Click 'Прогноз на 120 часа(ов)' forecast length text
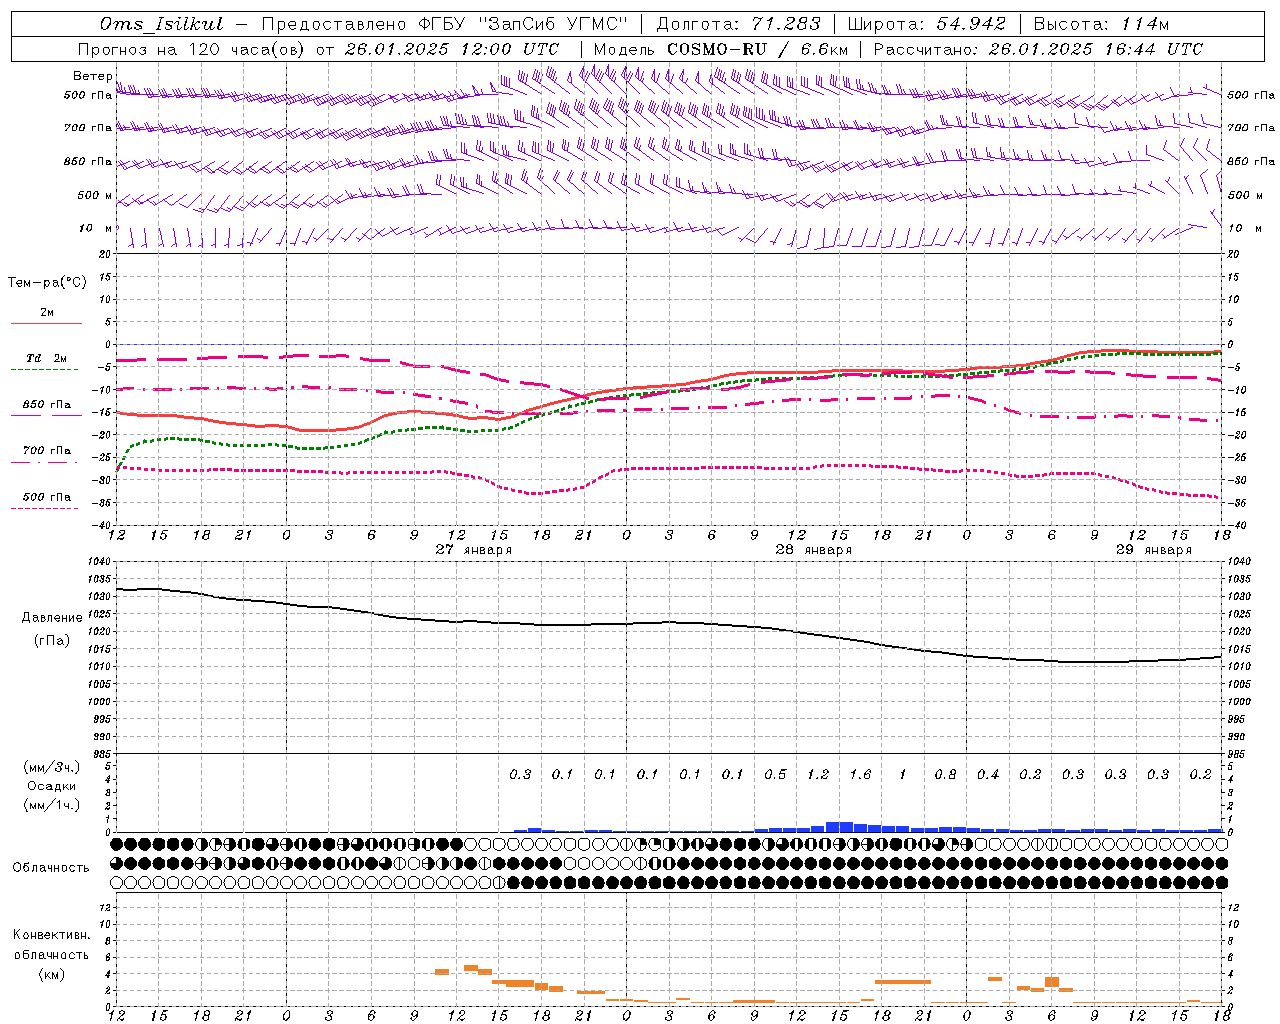 pos(192,49)
